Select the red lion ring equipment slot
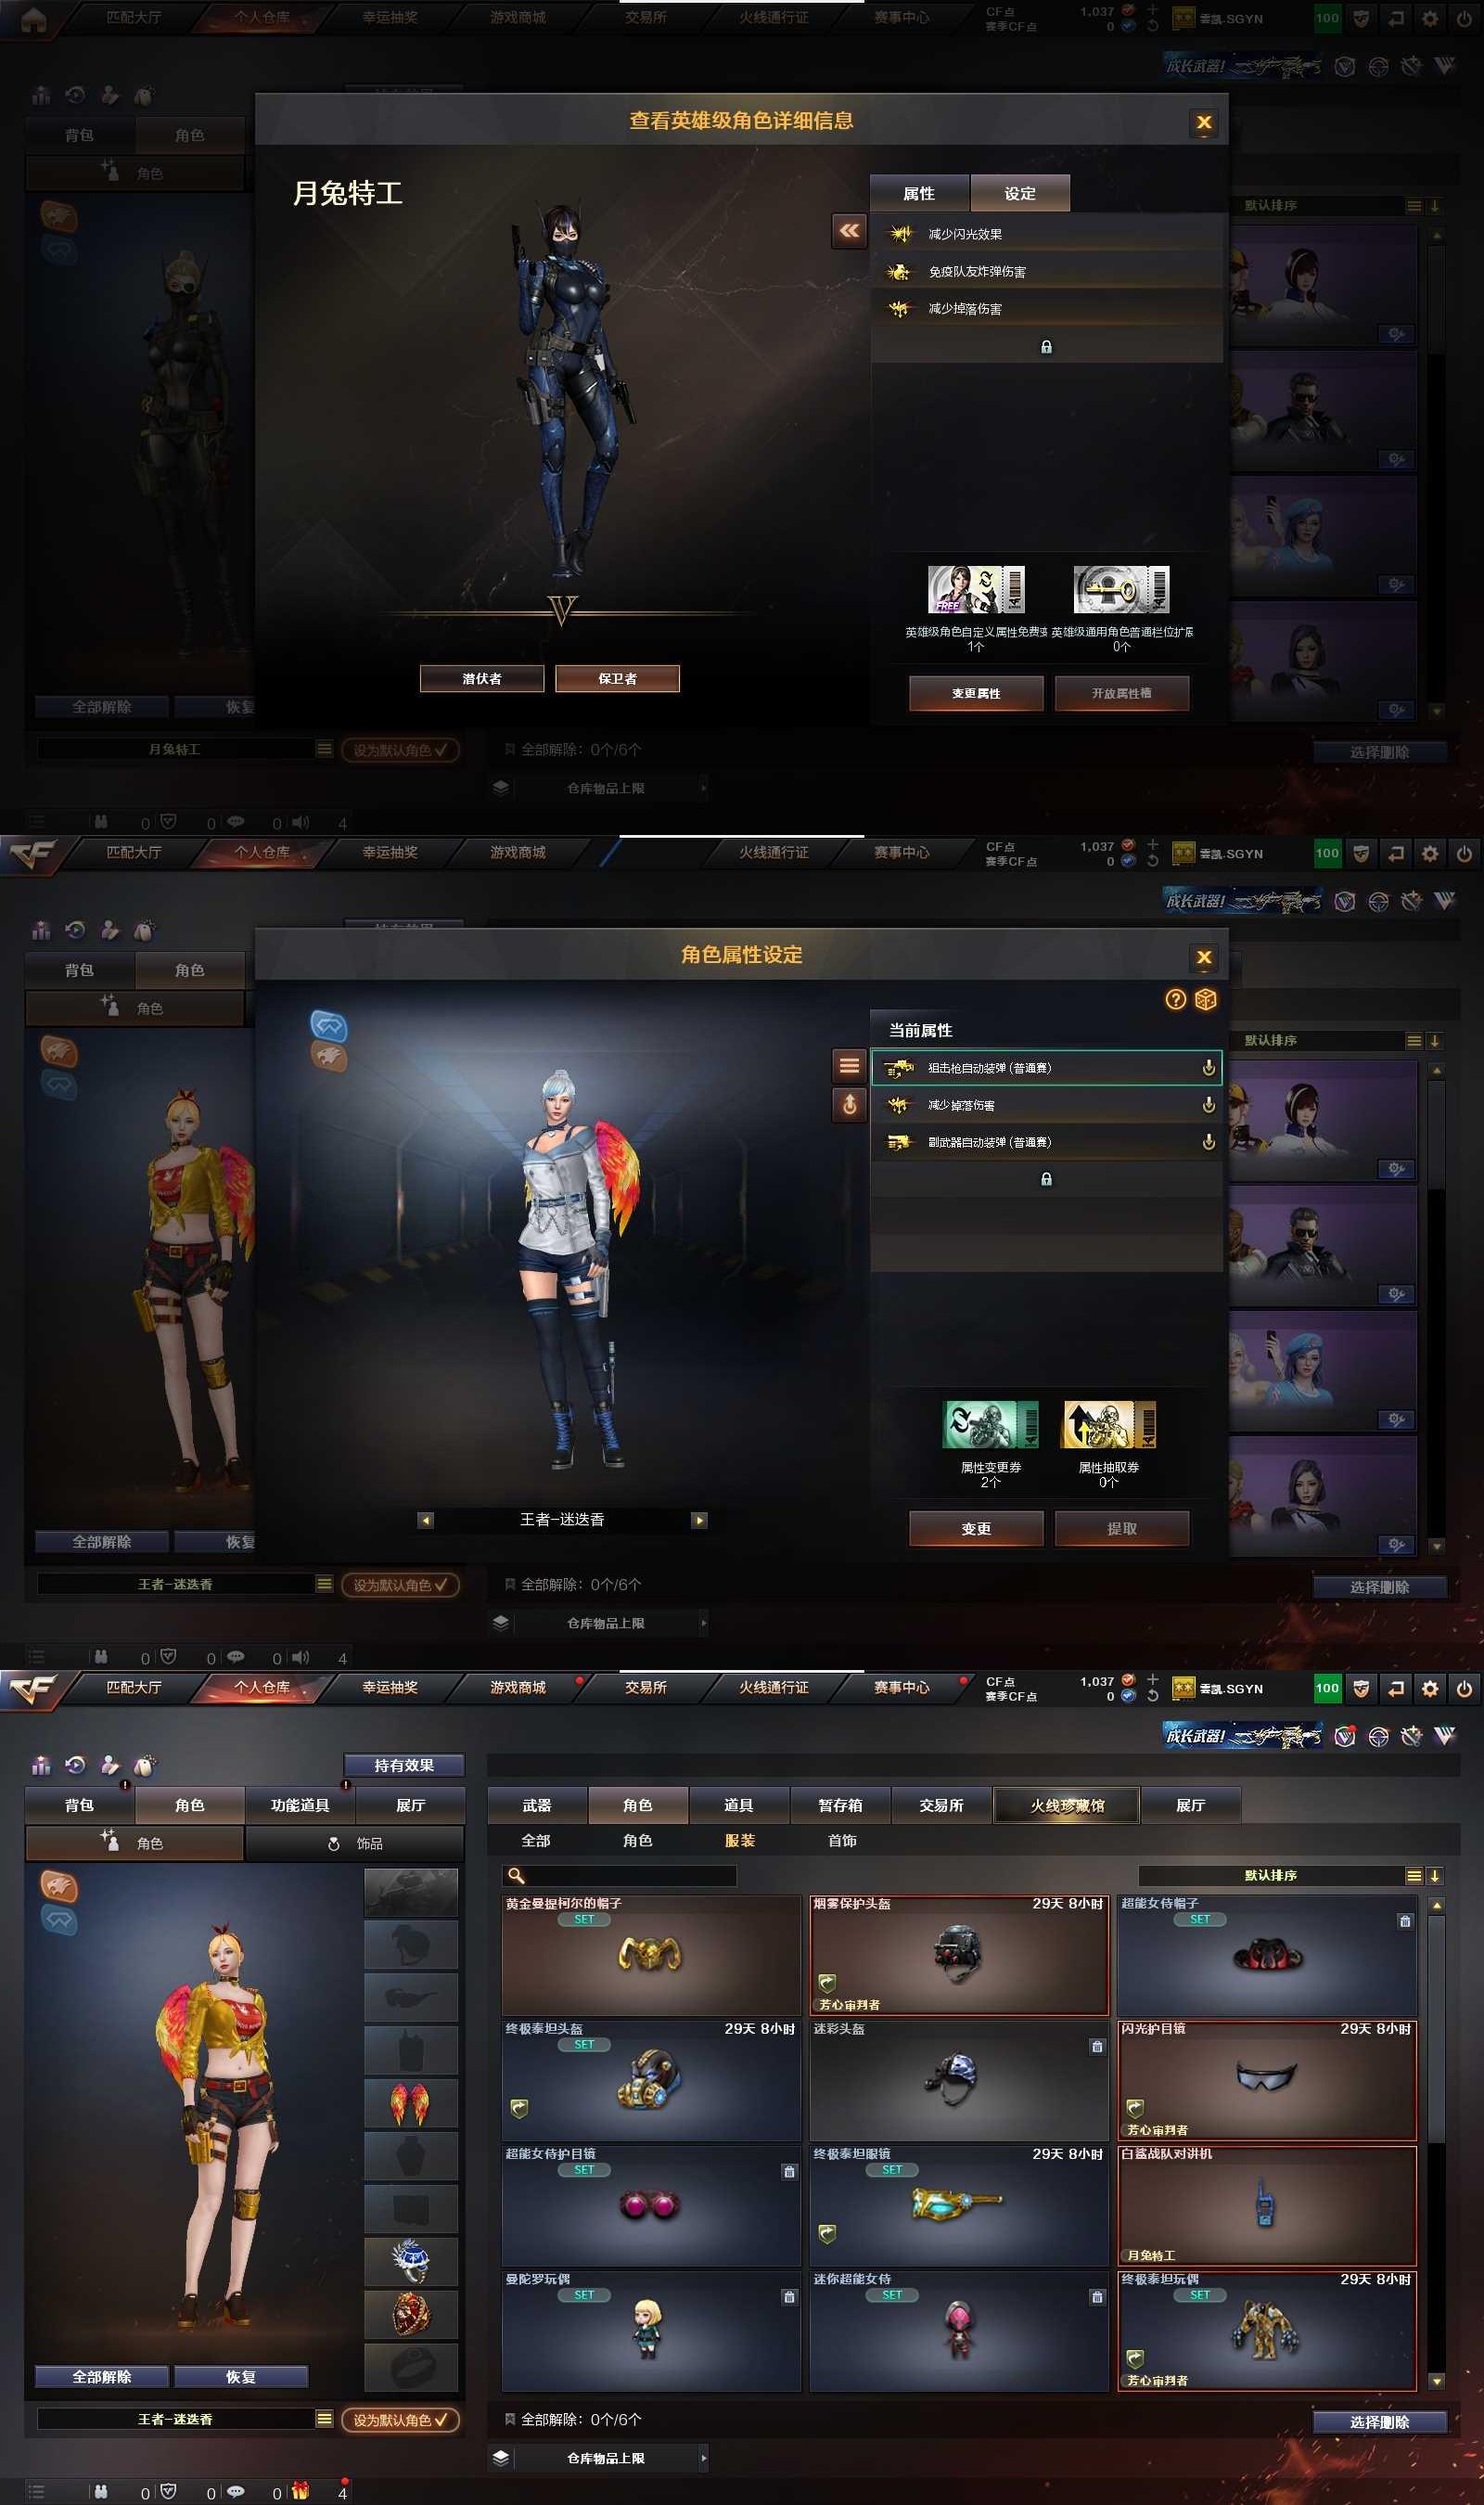1484x2505 pixels. point(411,2314)
